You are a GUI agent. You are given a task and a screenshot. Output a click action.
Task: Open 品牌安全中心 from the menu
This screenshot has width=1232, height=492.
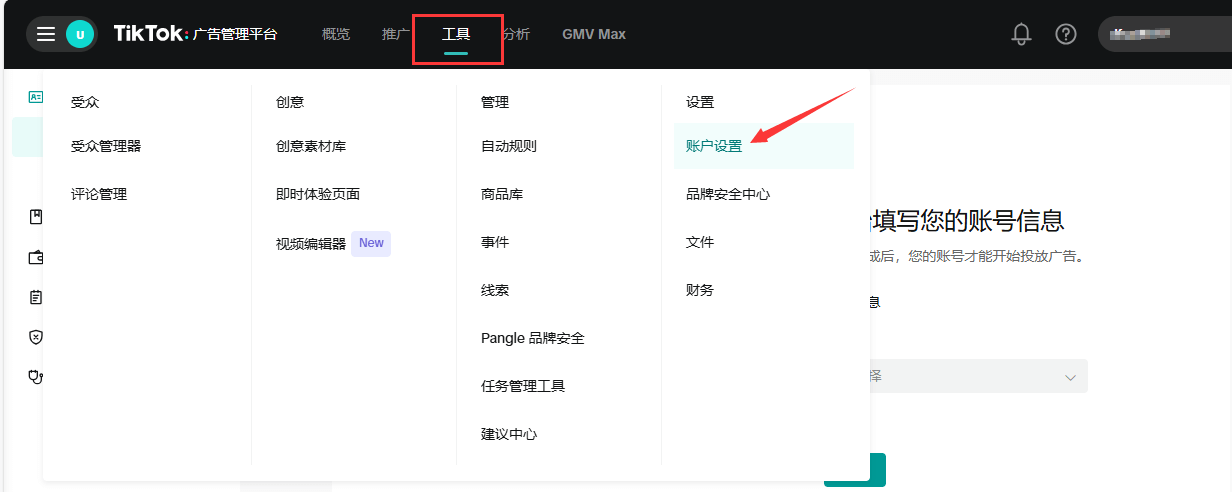tap(728, 194)
